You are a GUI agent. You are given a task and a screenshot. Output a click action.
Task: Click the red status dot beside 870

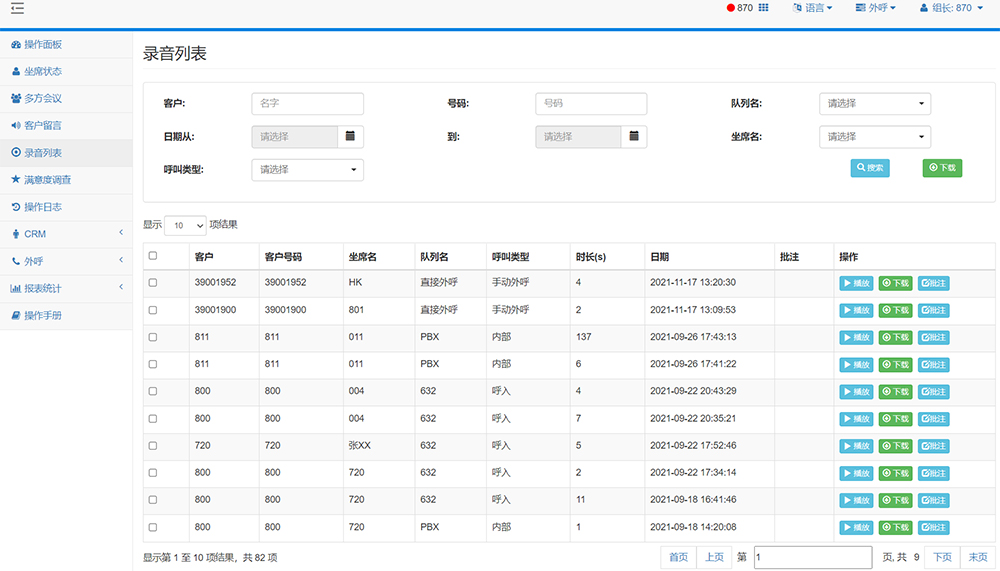(730, 8)
